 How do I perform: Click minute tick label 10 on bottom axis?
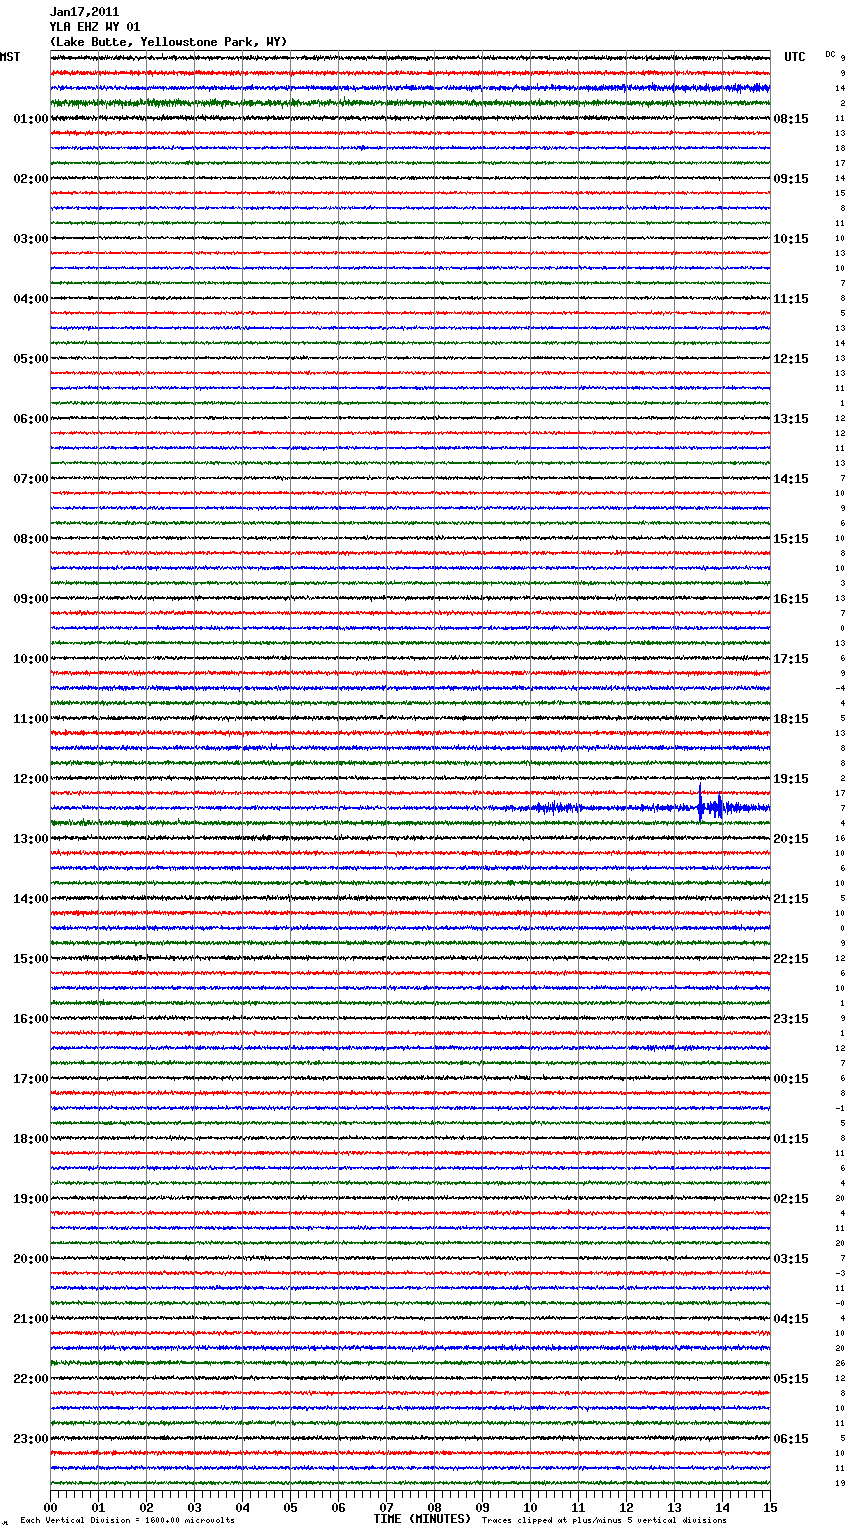pyautogui.click(x=530, y=1507)
